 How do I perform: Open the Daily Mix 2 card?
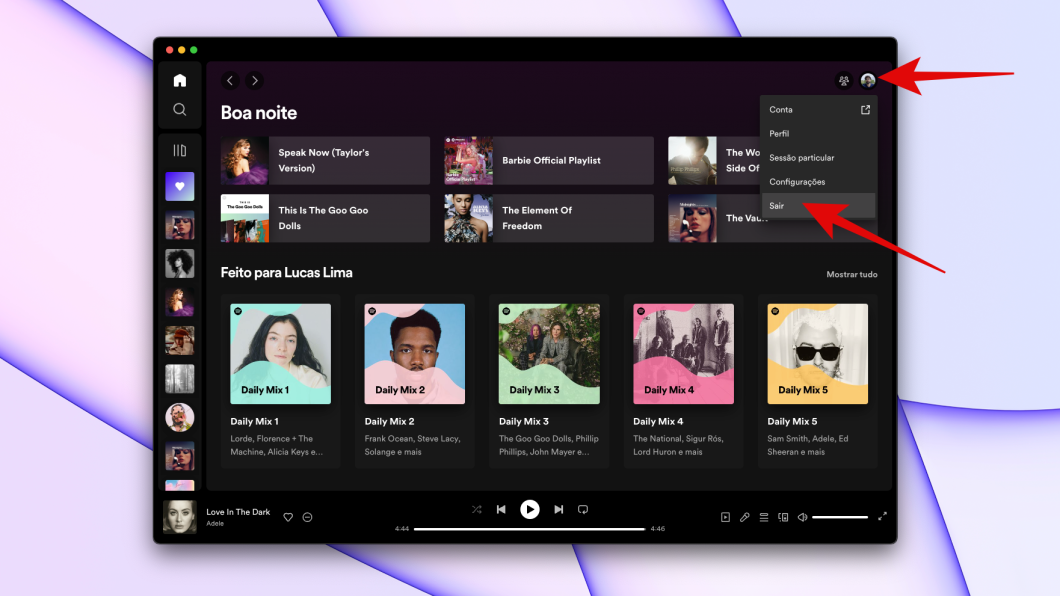tap(414, 381)
